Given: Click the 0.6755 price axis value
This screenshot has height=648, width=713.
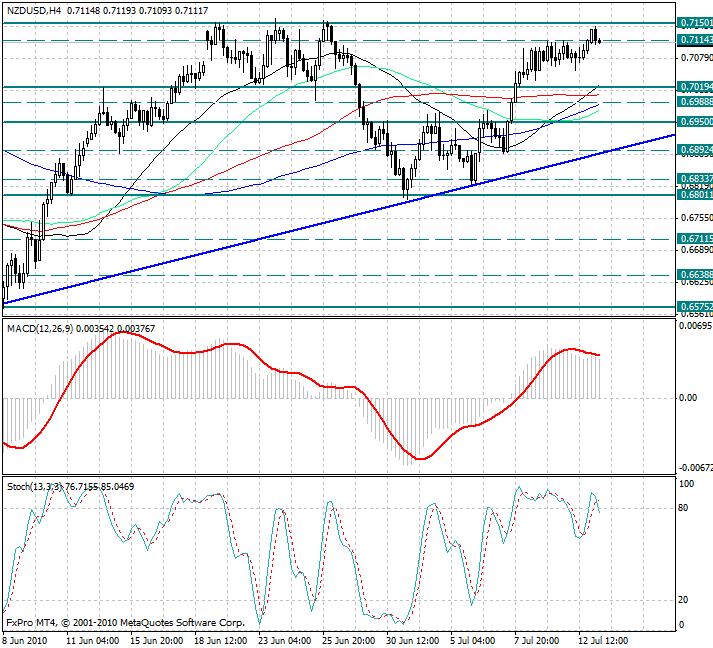Looking at the screenshot, I should tap(696, 218).
